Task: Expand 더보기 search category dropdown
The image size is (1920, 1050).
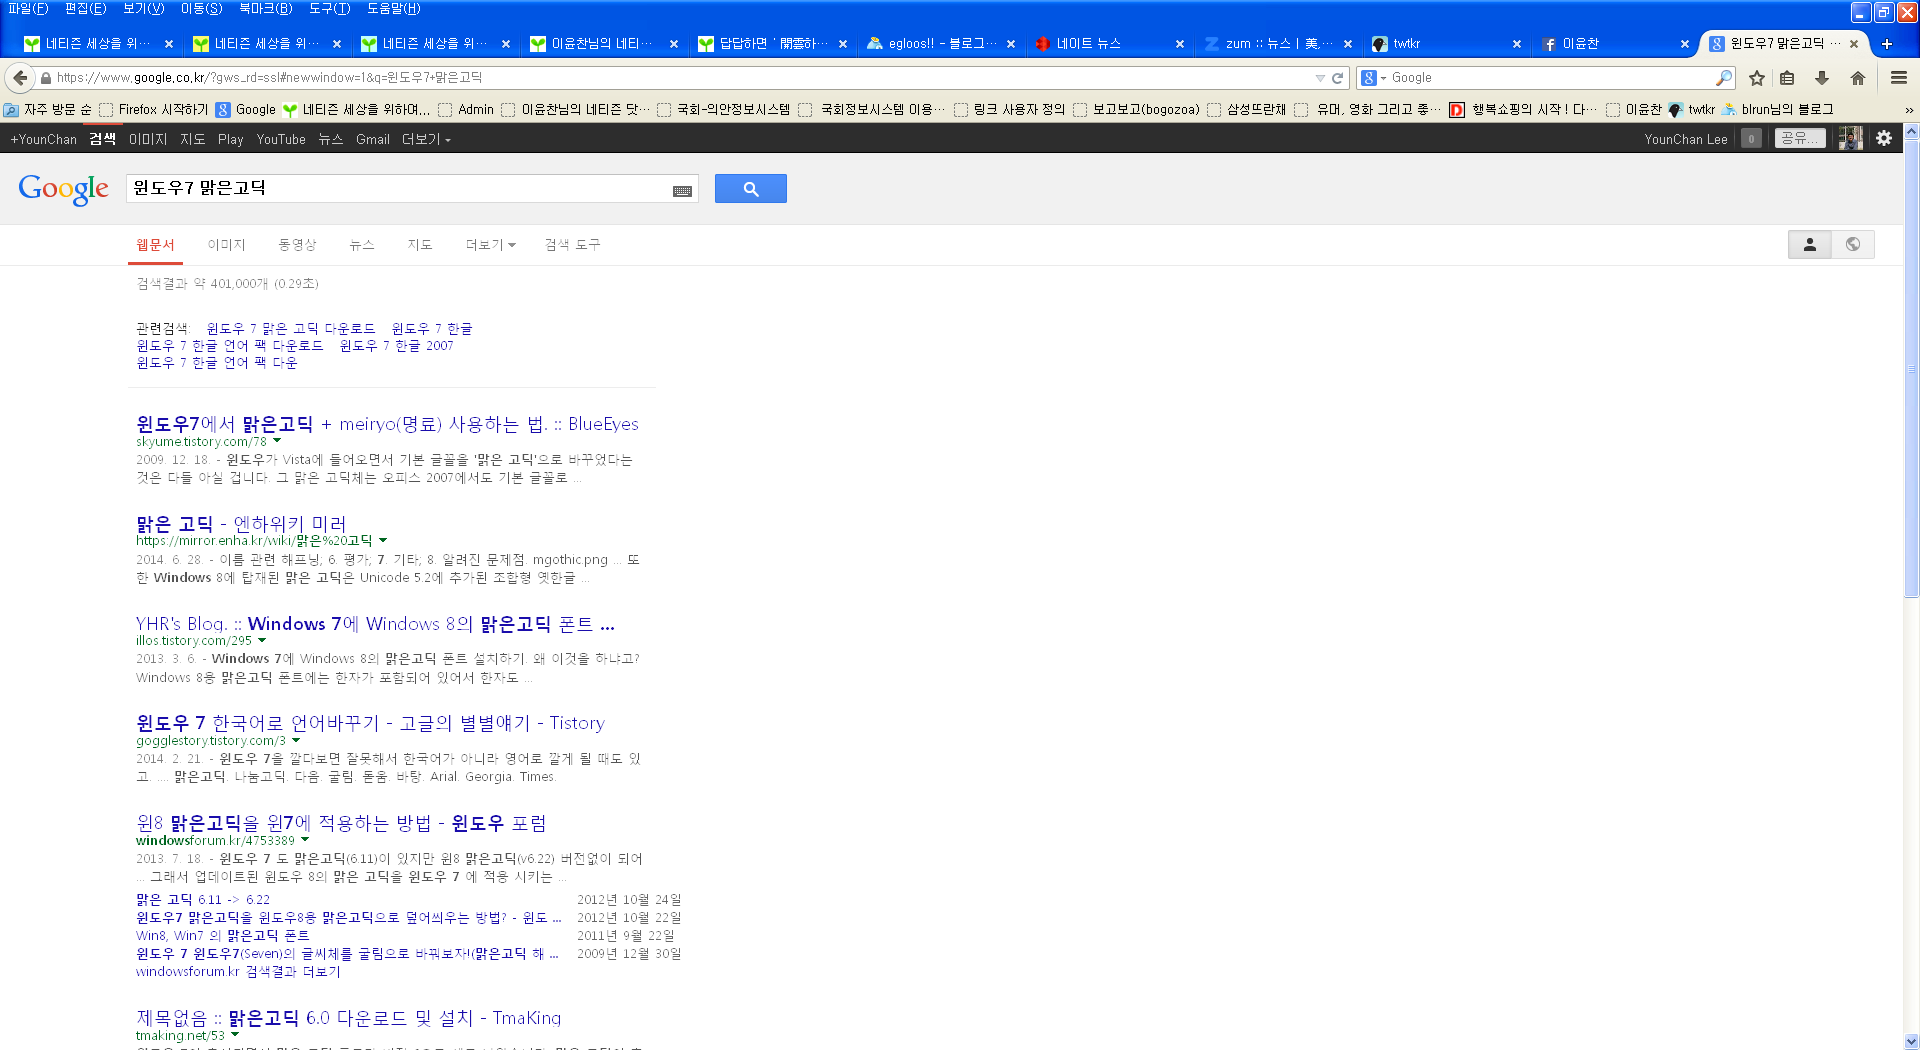Action: pos(490,245)
